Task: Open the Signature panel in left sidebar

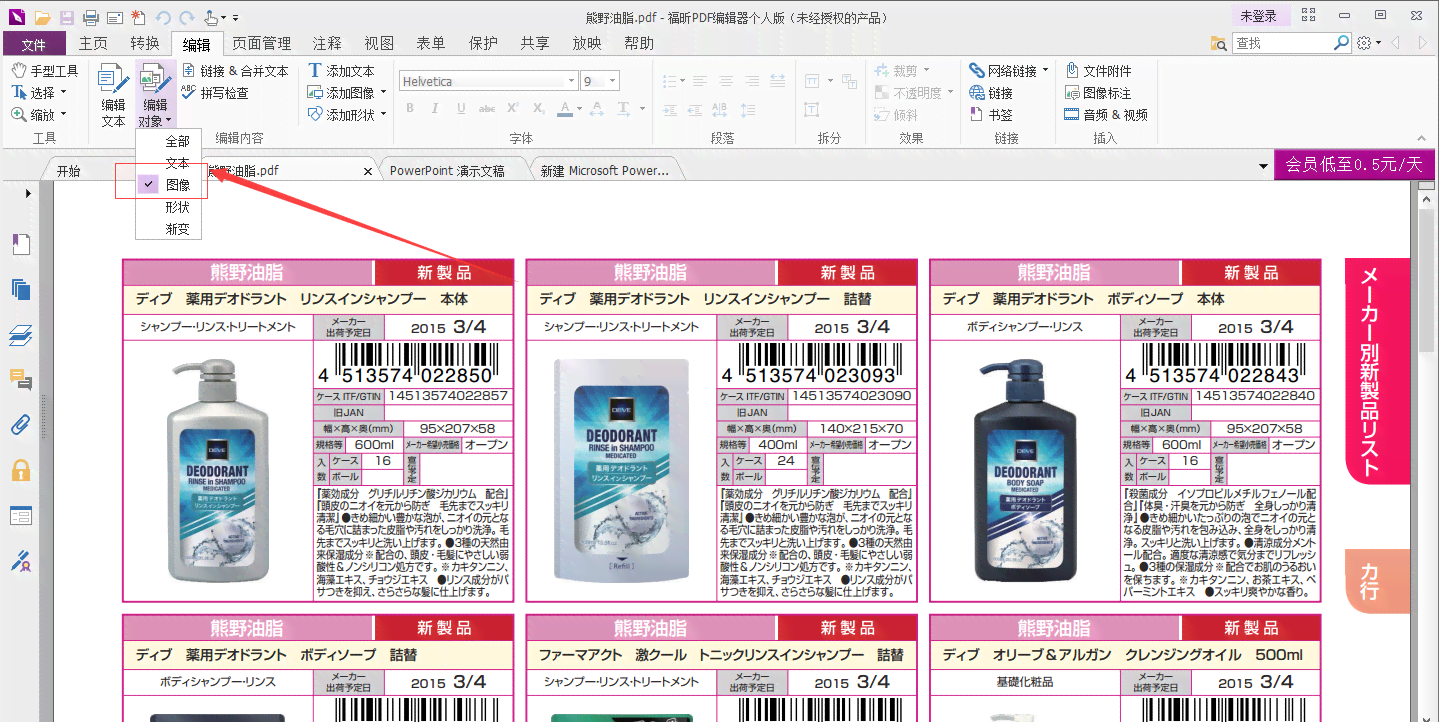Action: click(x=21, y=560)
